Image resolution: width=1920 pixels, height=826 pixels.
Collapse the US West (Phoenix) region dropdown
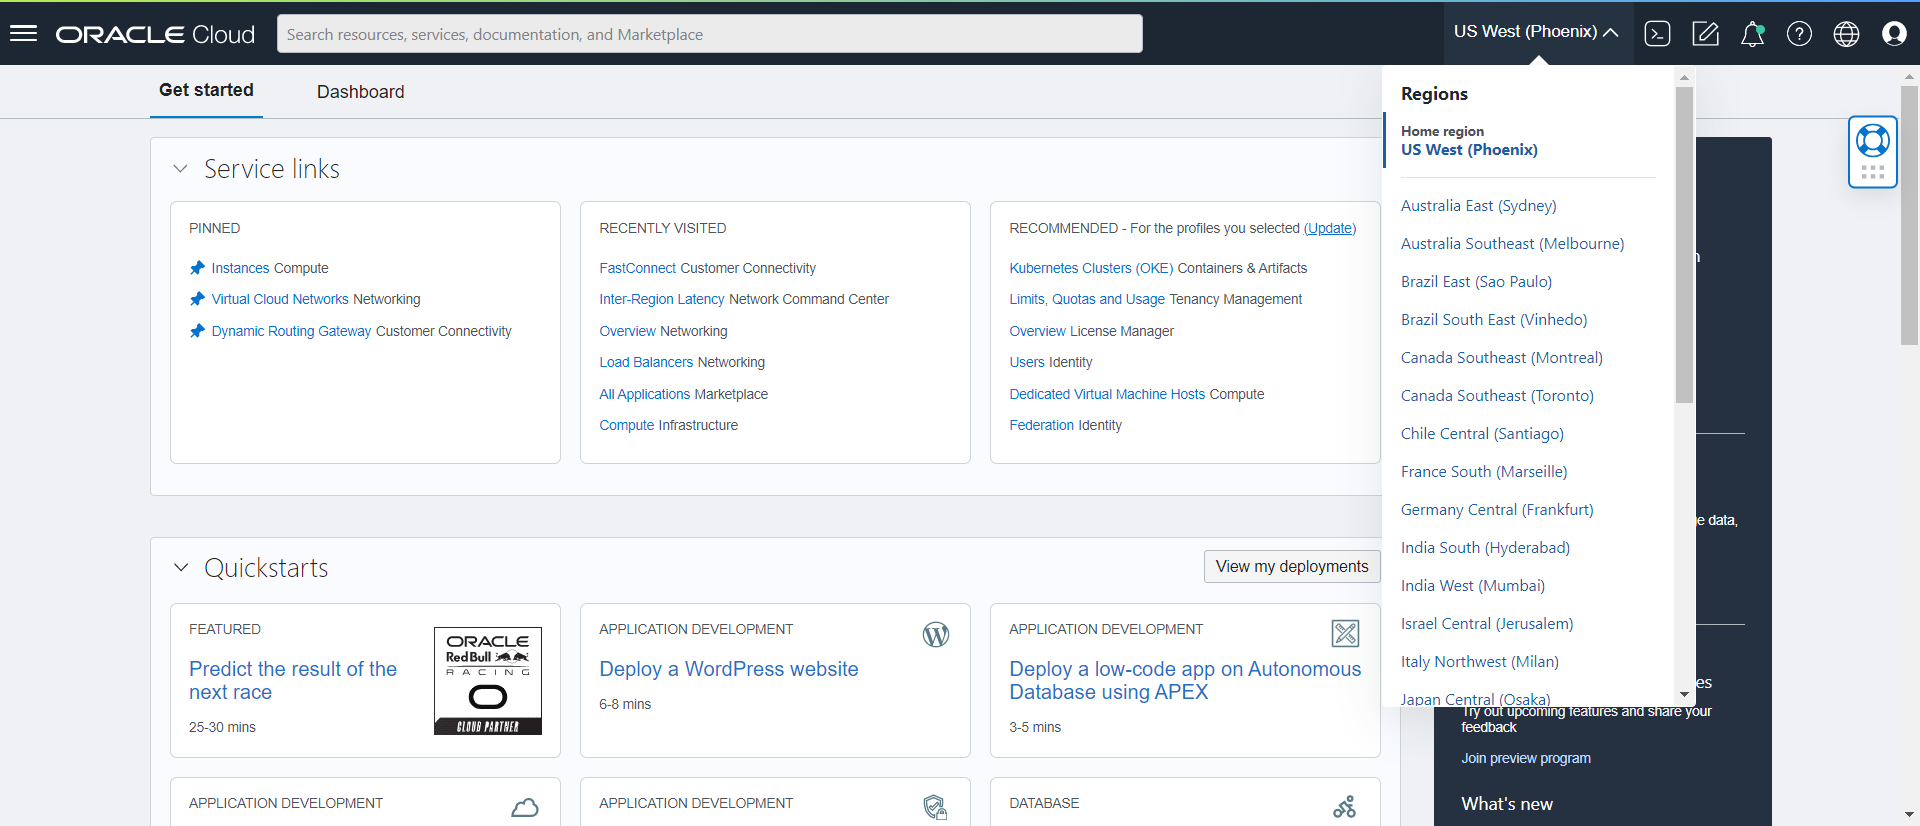tap(1535, 32)
